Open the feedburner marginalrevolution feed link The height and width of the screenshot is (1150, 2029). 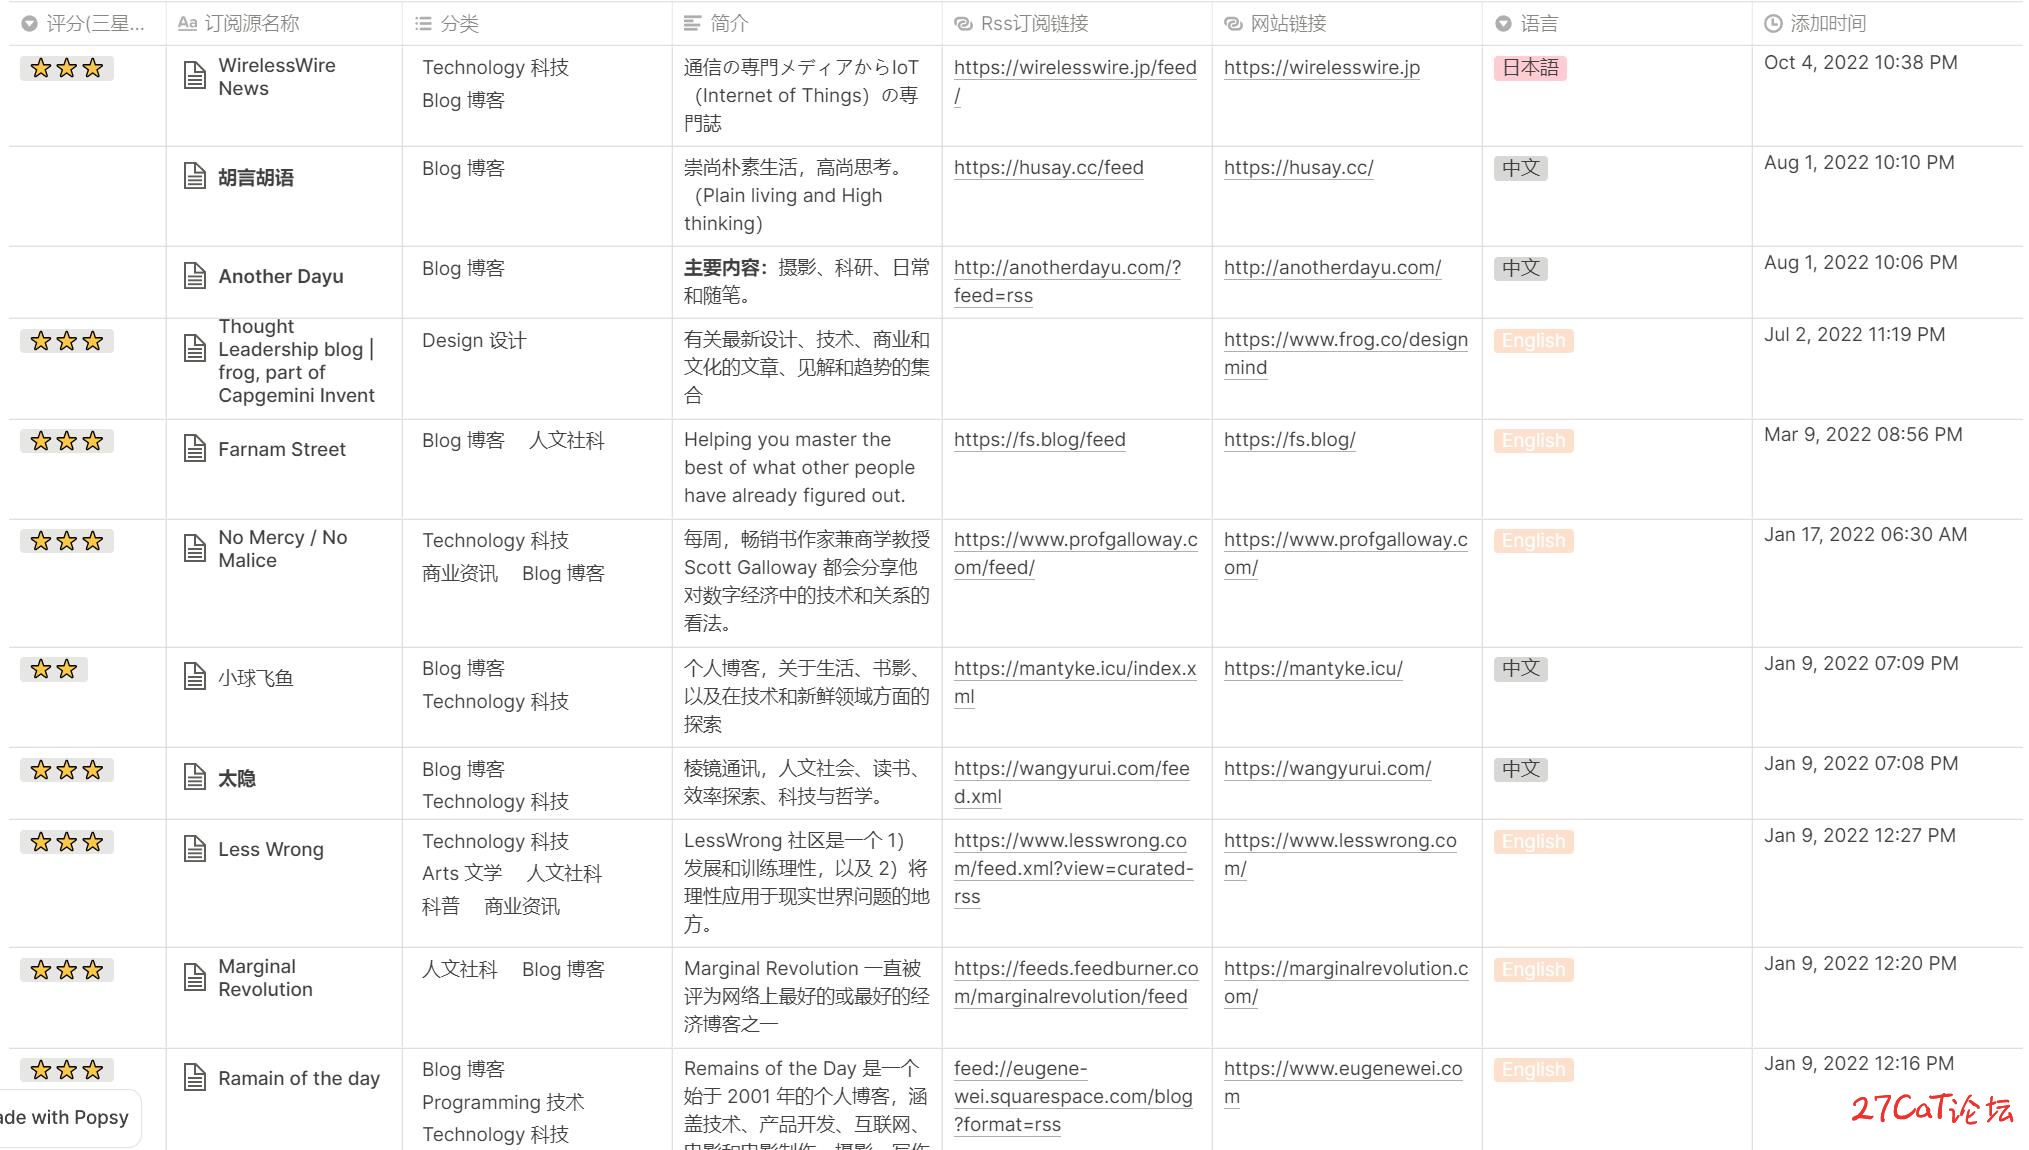click(1075, 982)
